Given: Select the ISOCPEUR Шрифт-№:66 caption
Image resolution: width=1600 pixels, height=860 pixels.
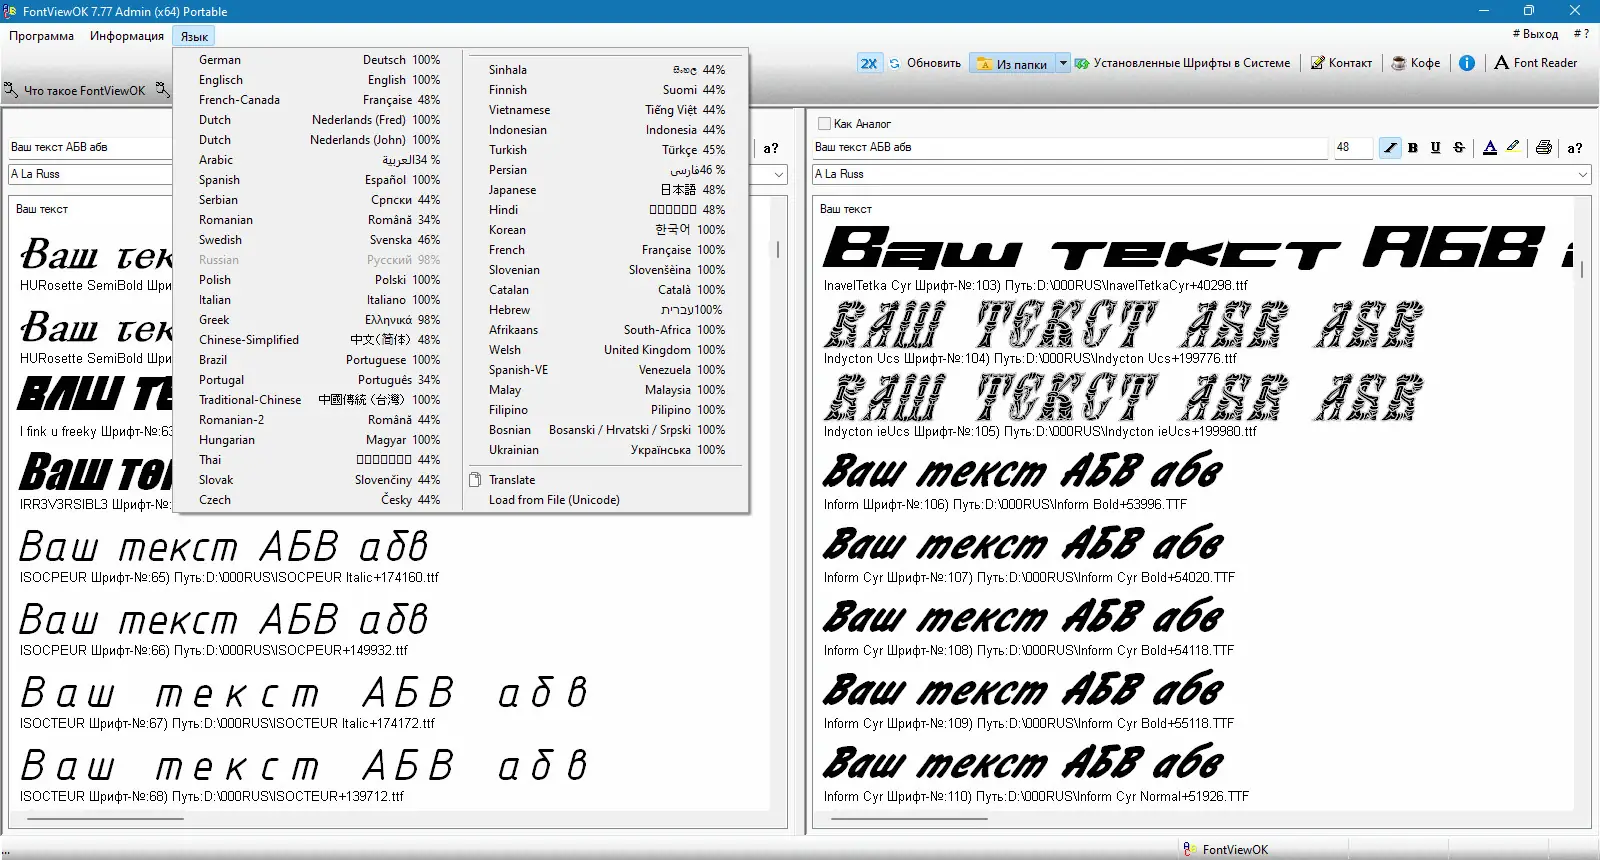Looking at the screenshot, I should (214, 650).
